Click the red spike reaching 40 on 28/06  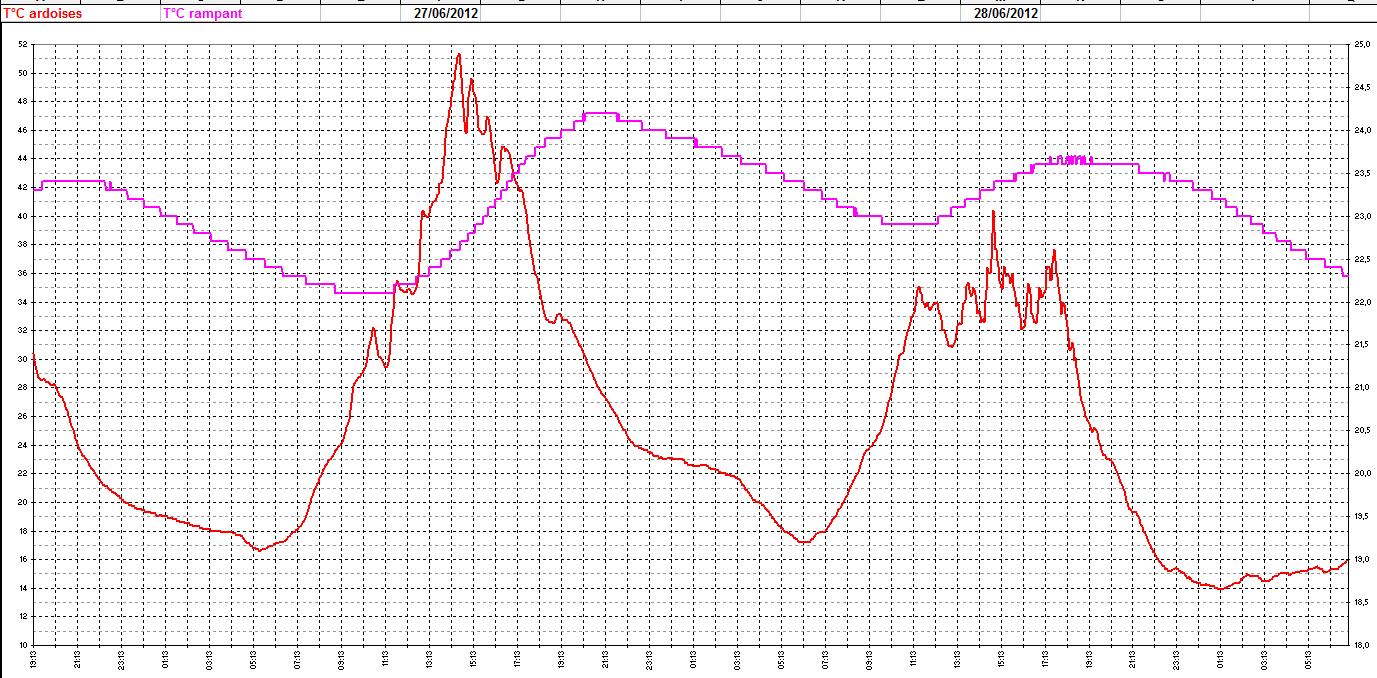tap(993, 213)
